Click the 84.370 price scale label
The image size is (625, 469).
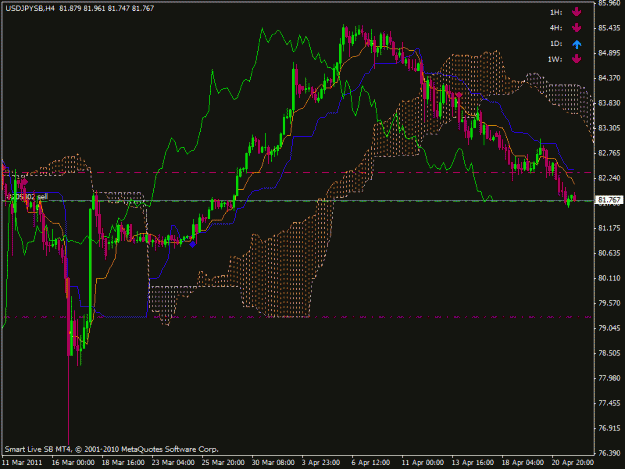click(610, 78)
